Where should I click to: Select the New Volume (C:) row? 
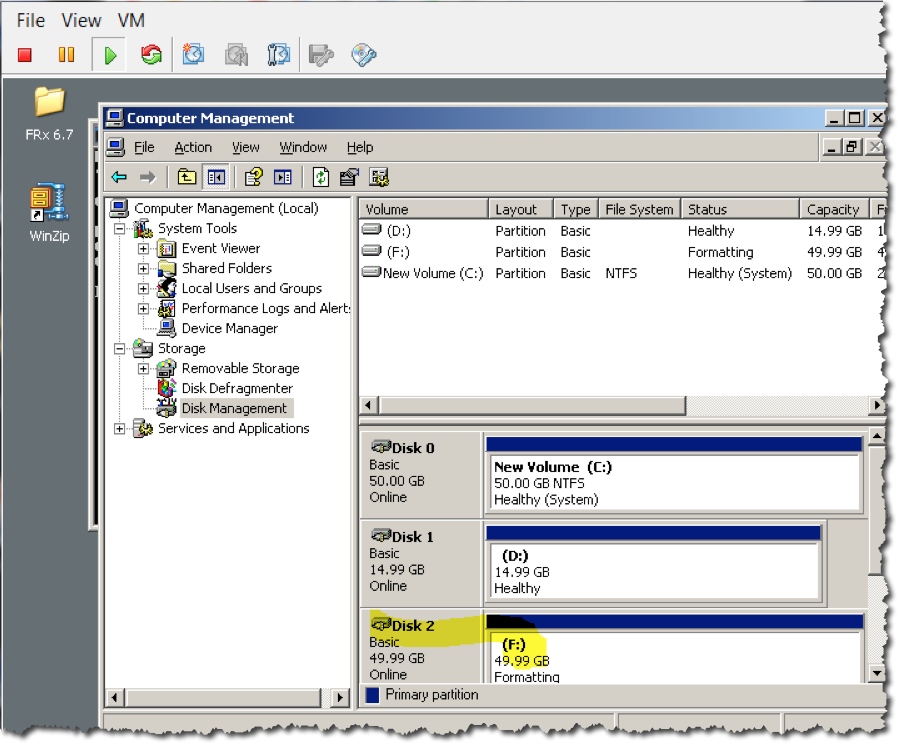pyautogui.click(x=433, y=273)
